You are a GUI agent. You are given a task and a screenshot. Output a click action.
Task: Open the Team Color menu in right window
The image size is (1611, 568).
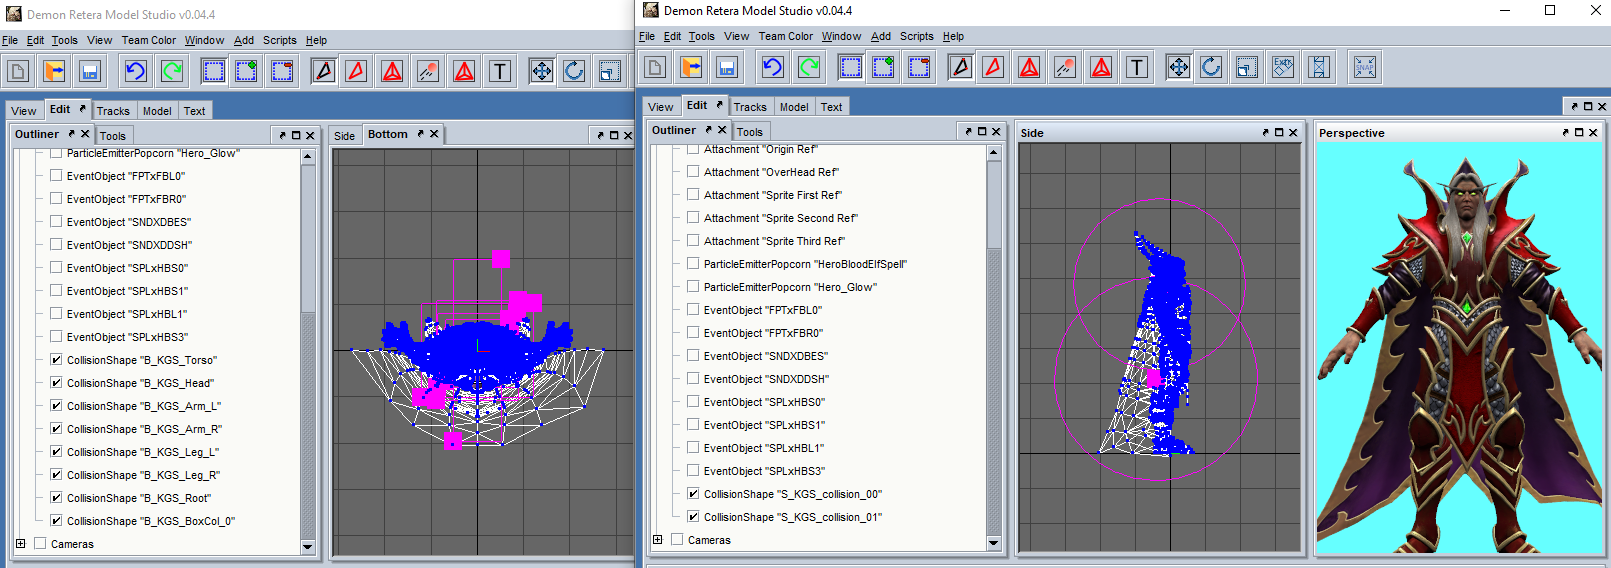point(786,36)
